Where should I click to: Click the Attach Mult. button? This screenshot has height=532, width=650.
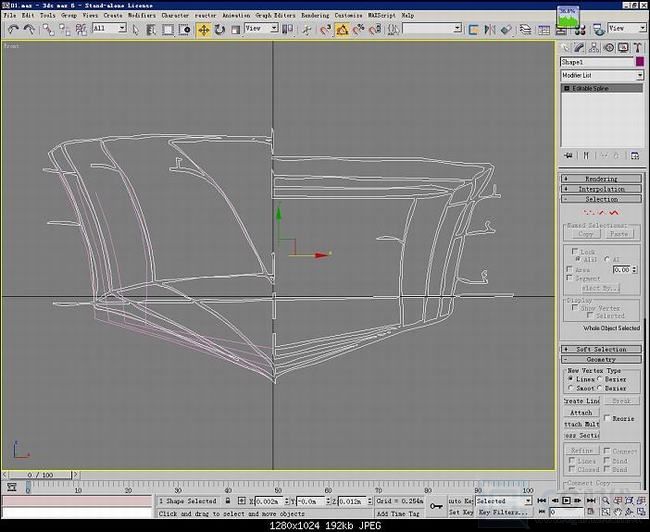pyautogui.click(x=581, y=424)
